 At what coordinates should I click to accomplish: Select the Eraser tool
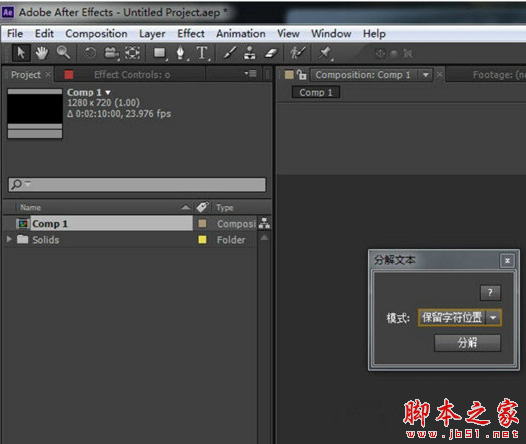271,53
